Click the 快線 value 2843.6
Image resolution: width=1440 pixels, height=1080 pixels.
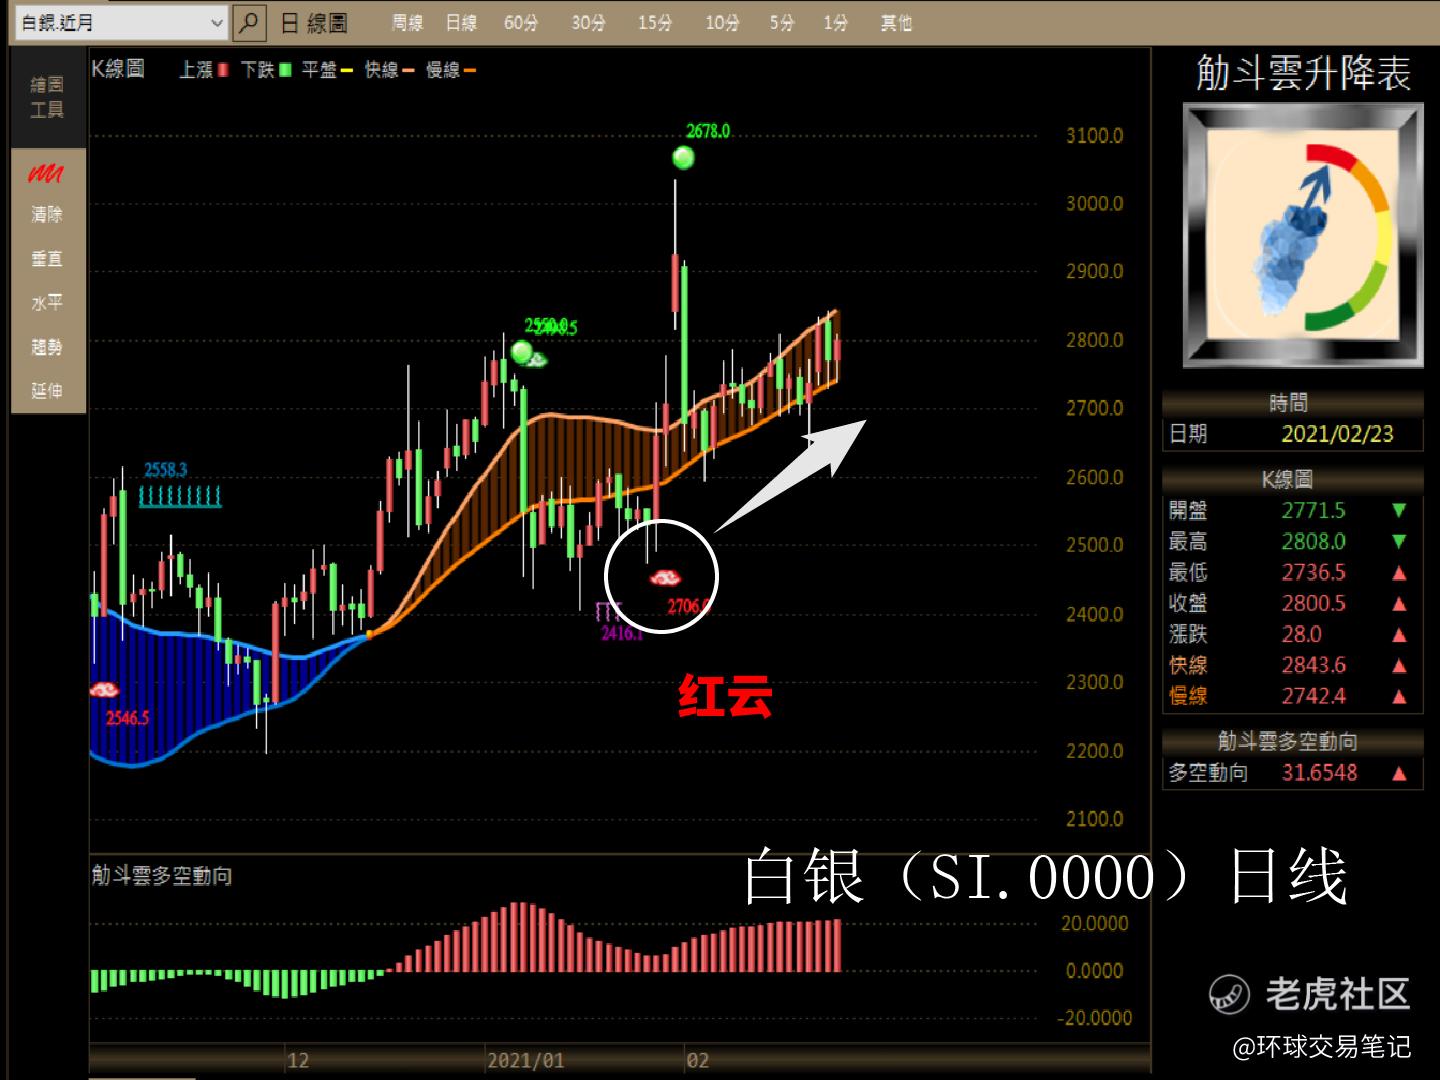click(x=1313, y=665)
